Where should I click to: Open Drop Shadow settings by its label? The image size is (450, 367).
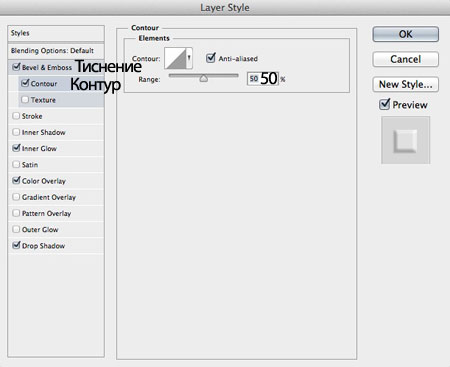pyautogui.click(x=43, y=246)
